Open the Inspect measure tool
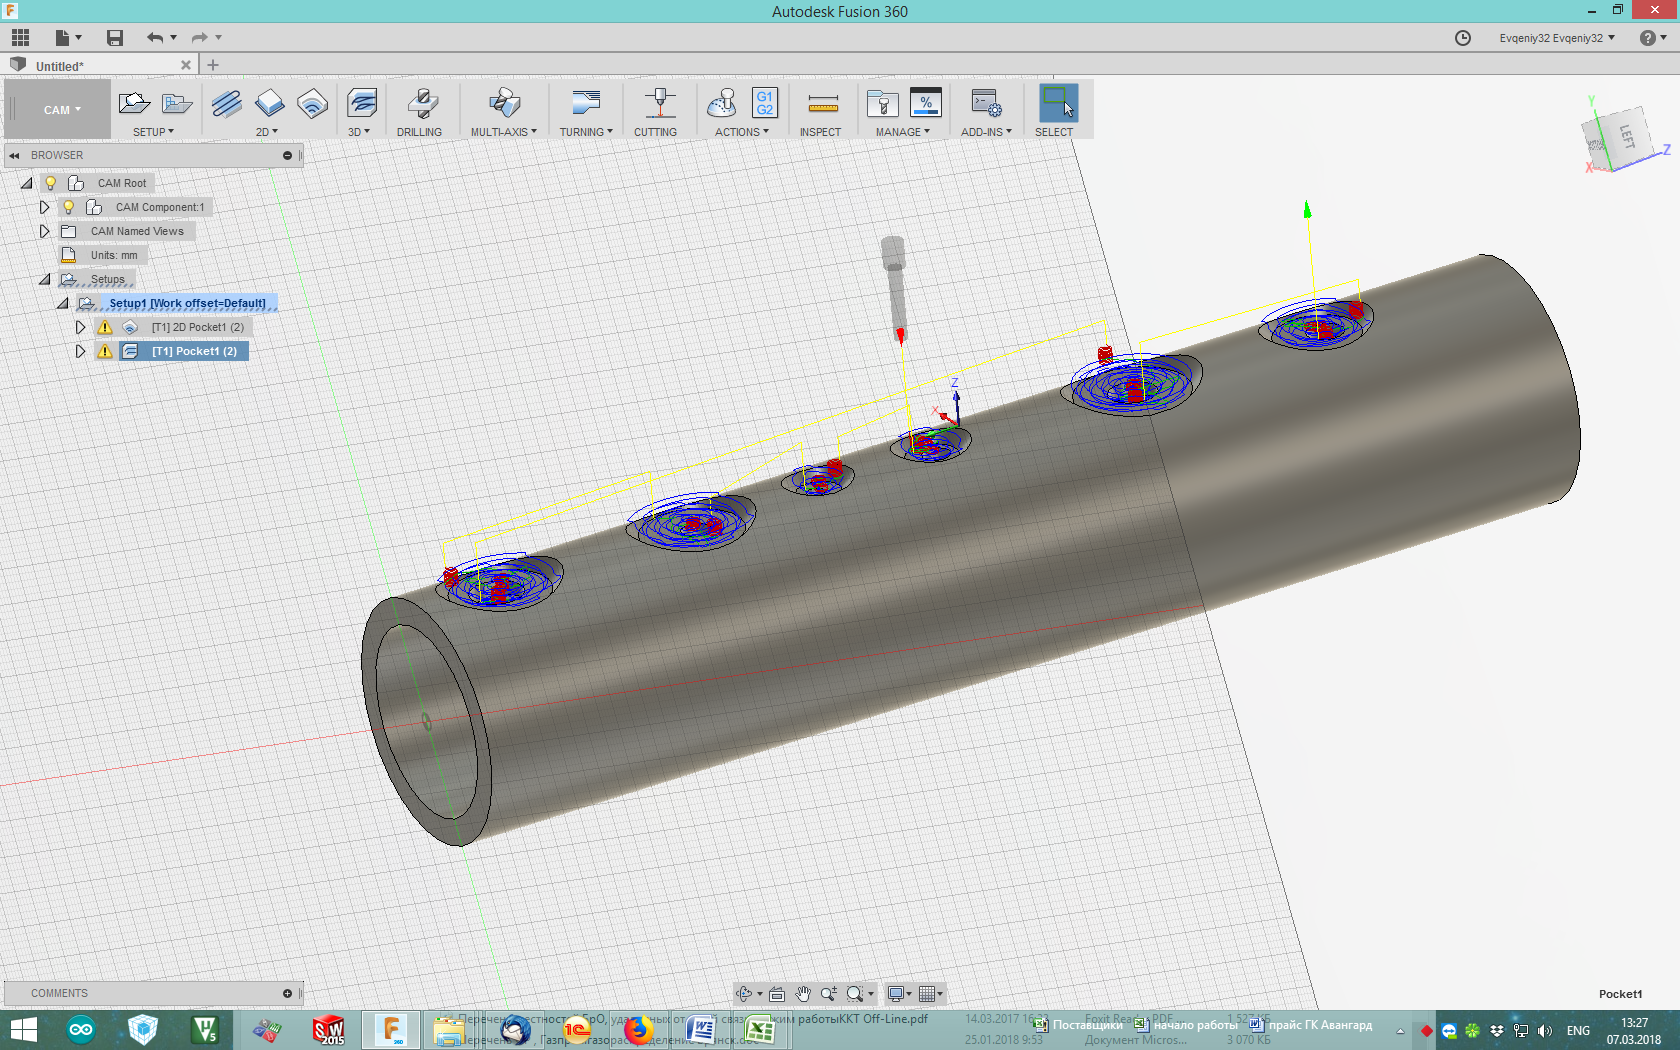Image resolution: width=1680 pixels, height=1050 pixels. coord(822,104)
